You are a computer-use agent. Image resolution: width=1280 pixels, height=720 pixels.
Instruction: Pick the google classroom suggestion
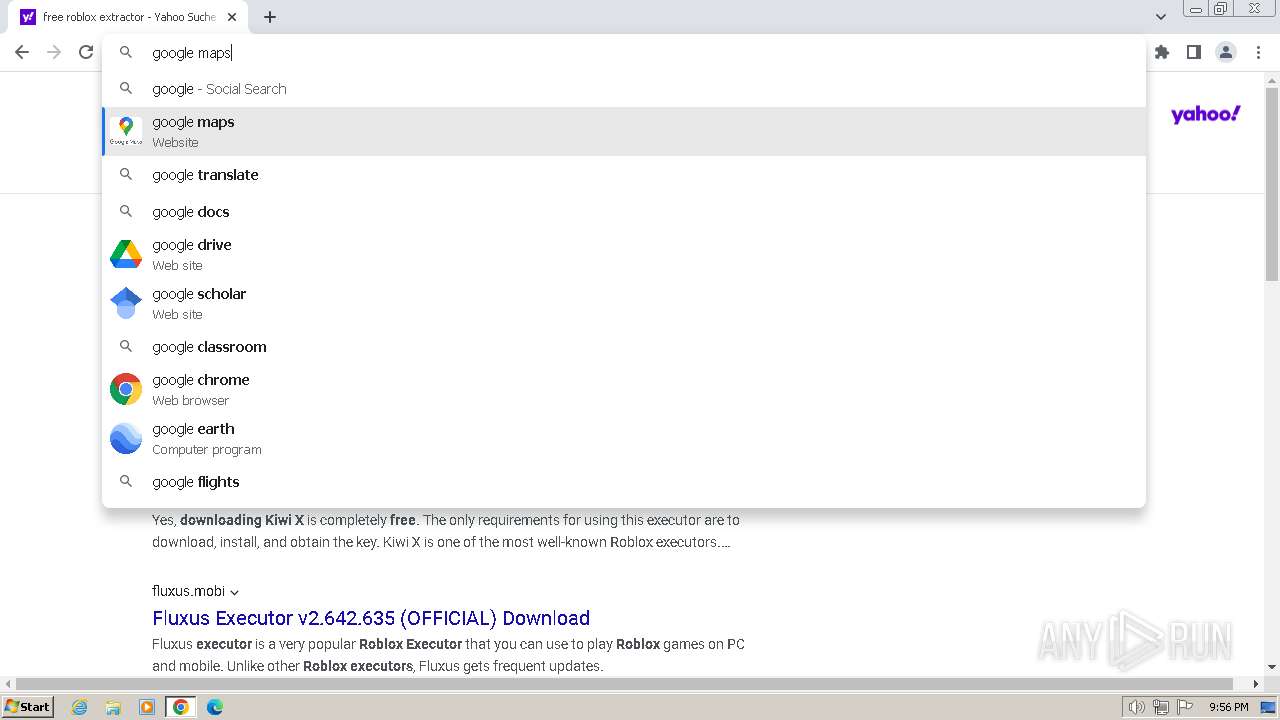click(624, 347)
